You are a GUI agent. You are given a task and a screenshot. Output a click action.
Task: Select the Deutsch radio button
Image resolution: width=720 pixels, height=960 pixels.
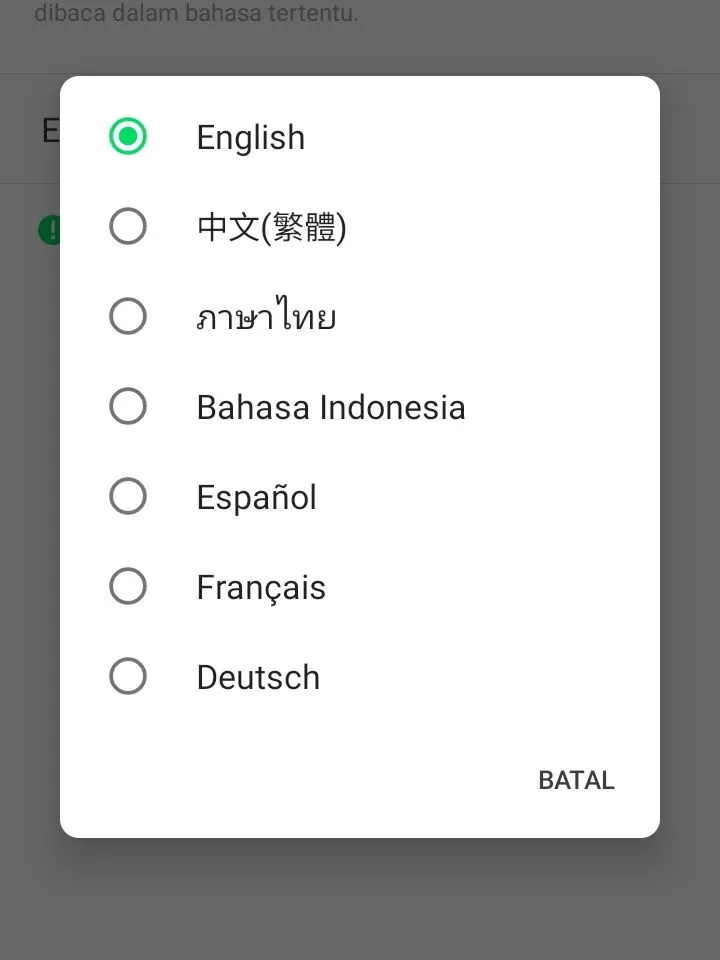(x=128, y=677)
